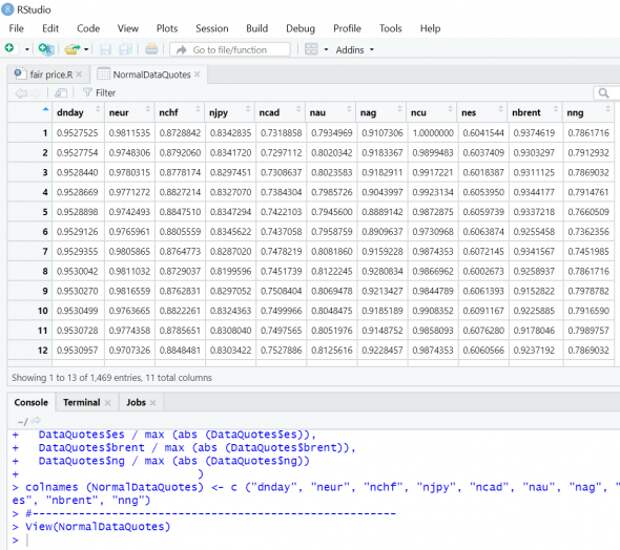The image size is (620, 550).
Task: Sort the table by nau column
Action: (331, 113)
